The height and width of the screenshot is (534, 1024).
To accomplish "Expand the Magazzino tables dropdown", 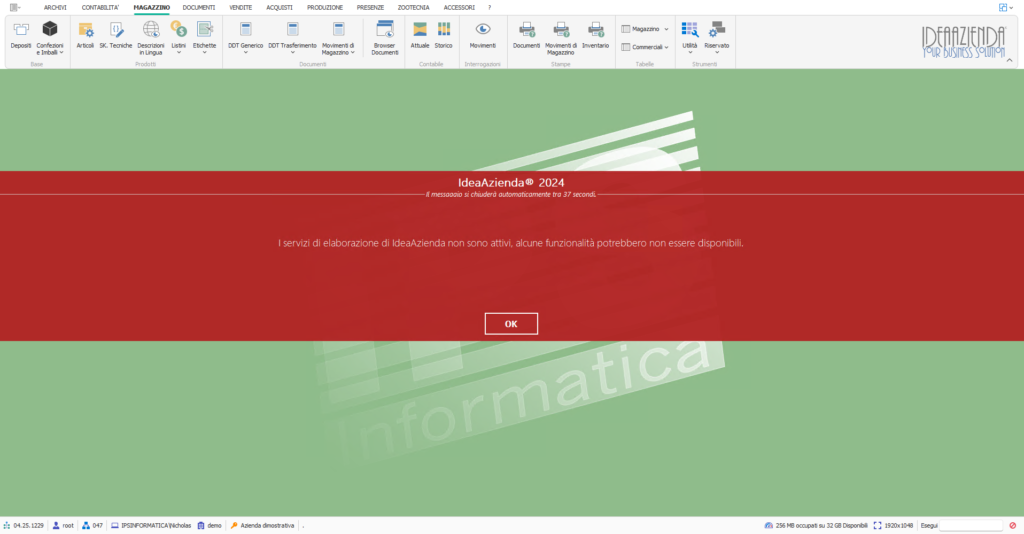I will 645,29.
